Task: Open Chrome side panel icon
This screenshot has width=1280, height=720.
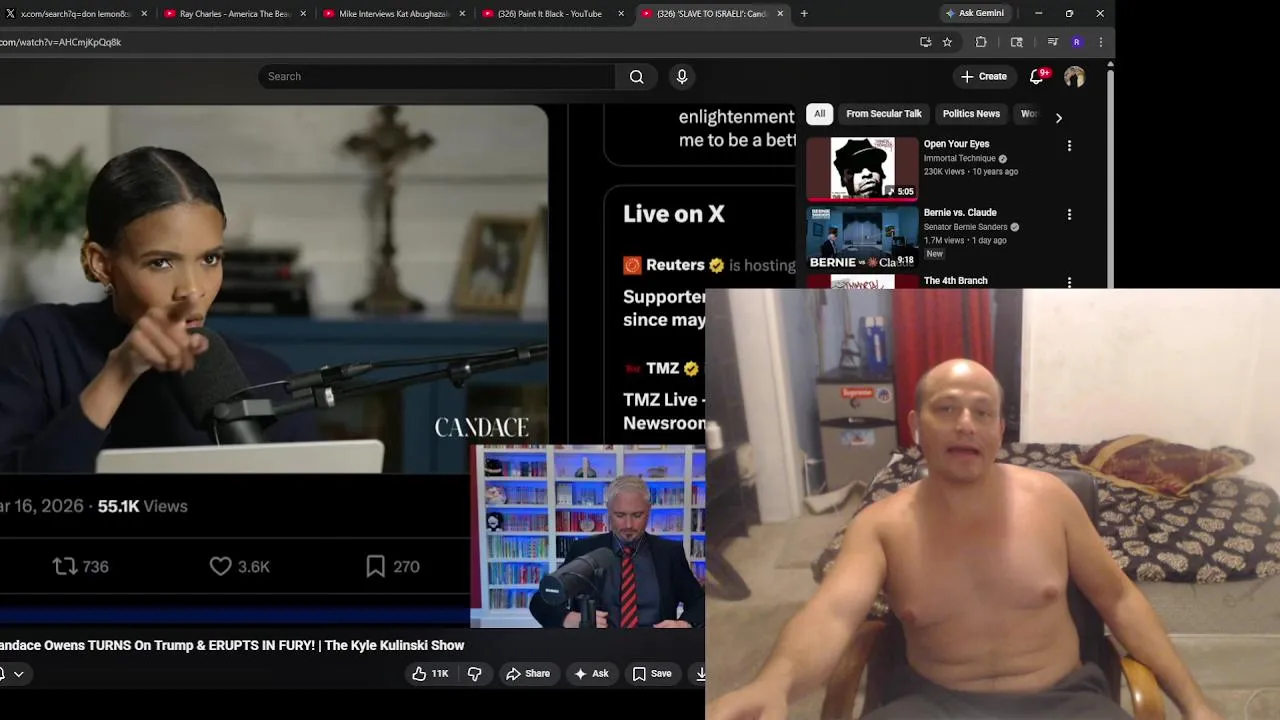Action: [1017, 42]
